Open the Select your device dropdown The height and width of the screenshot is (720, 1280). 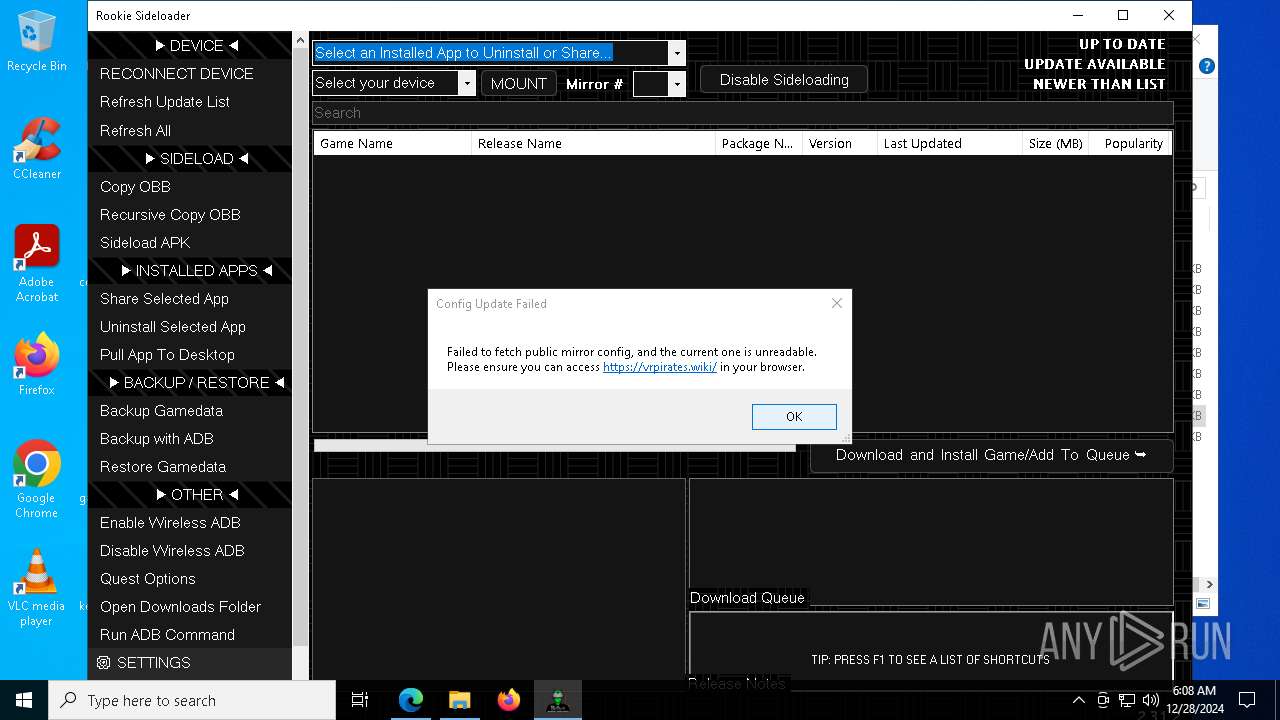click(467, 83)
